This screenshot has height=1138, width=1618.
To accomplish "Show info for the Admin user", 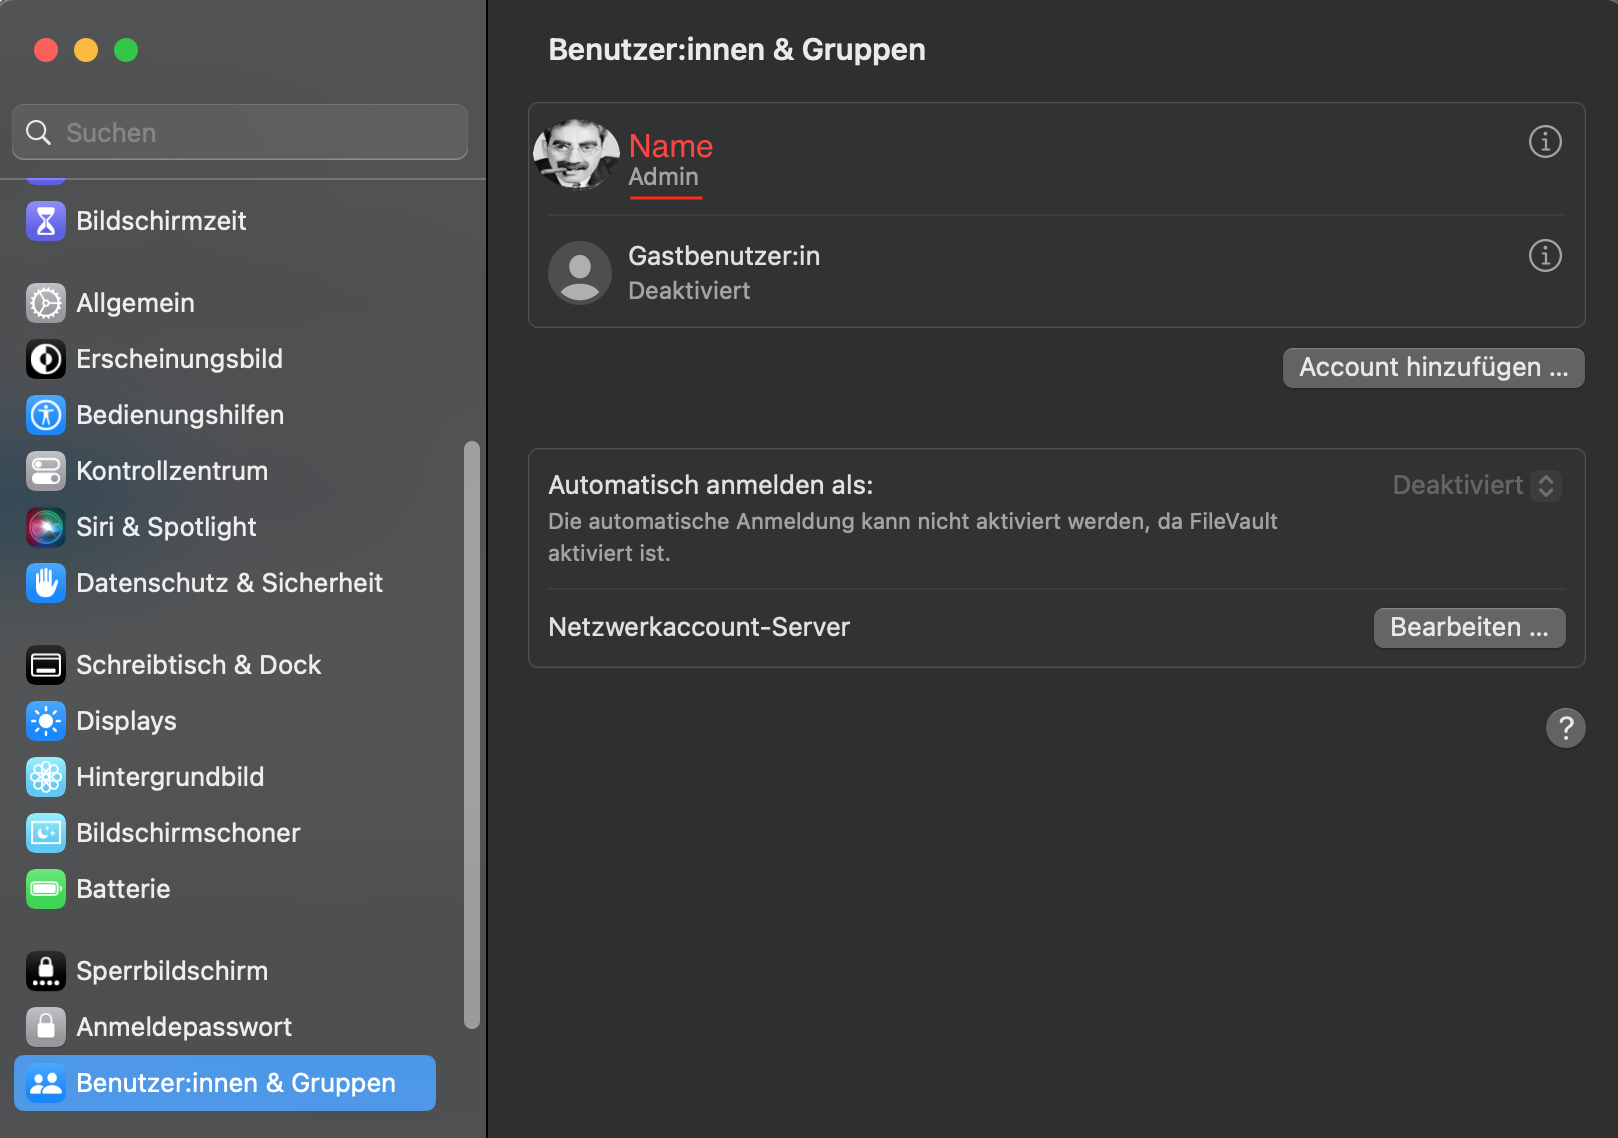I will (x=1545, y=142).
